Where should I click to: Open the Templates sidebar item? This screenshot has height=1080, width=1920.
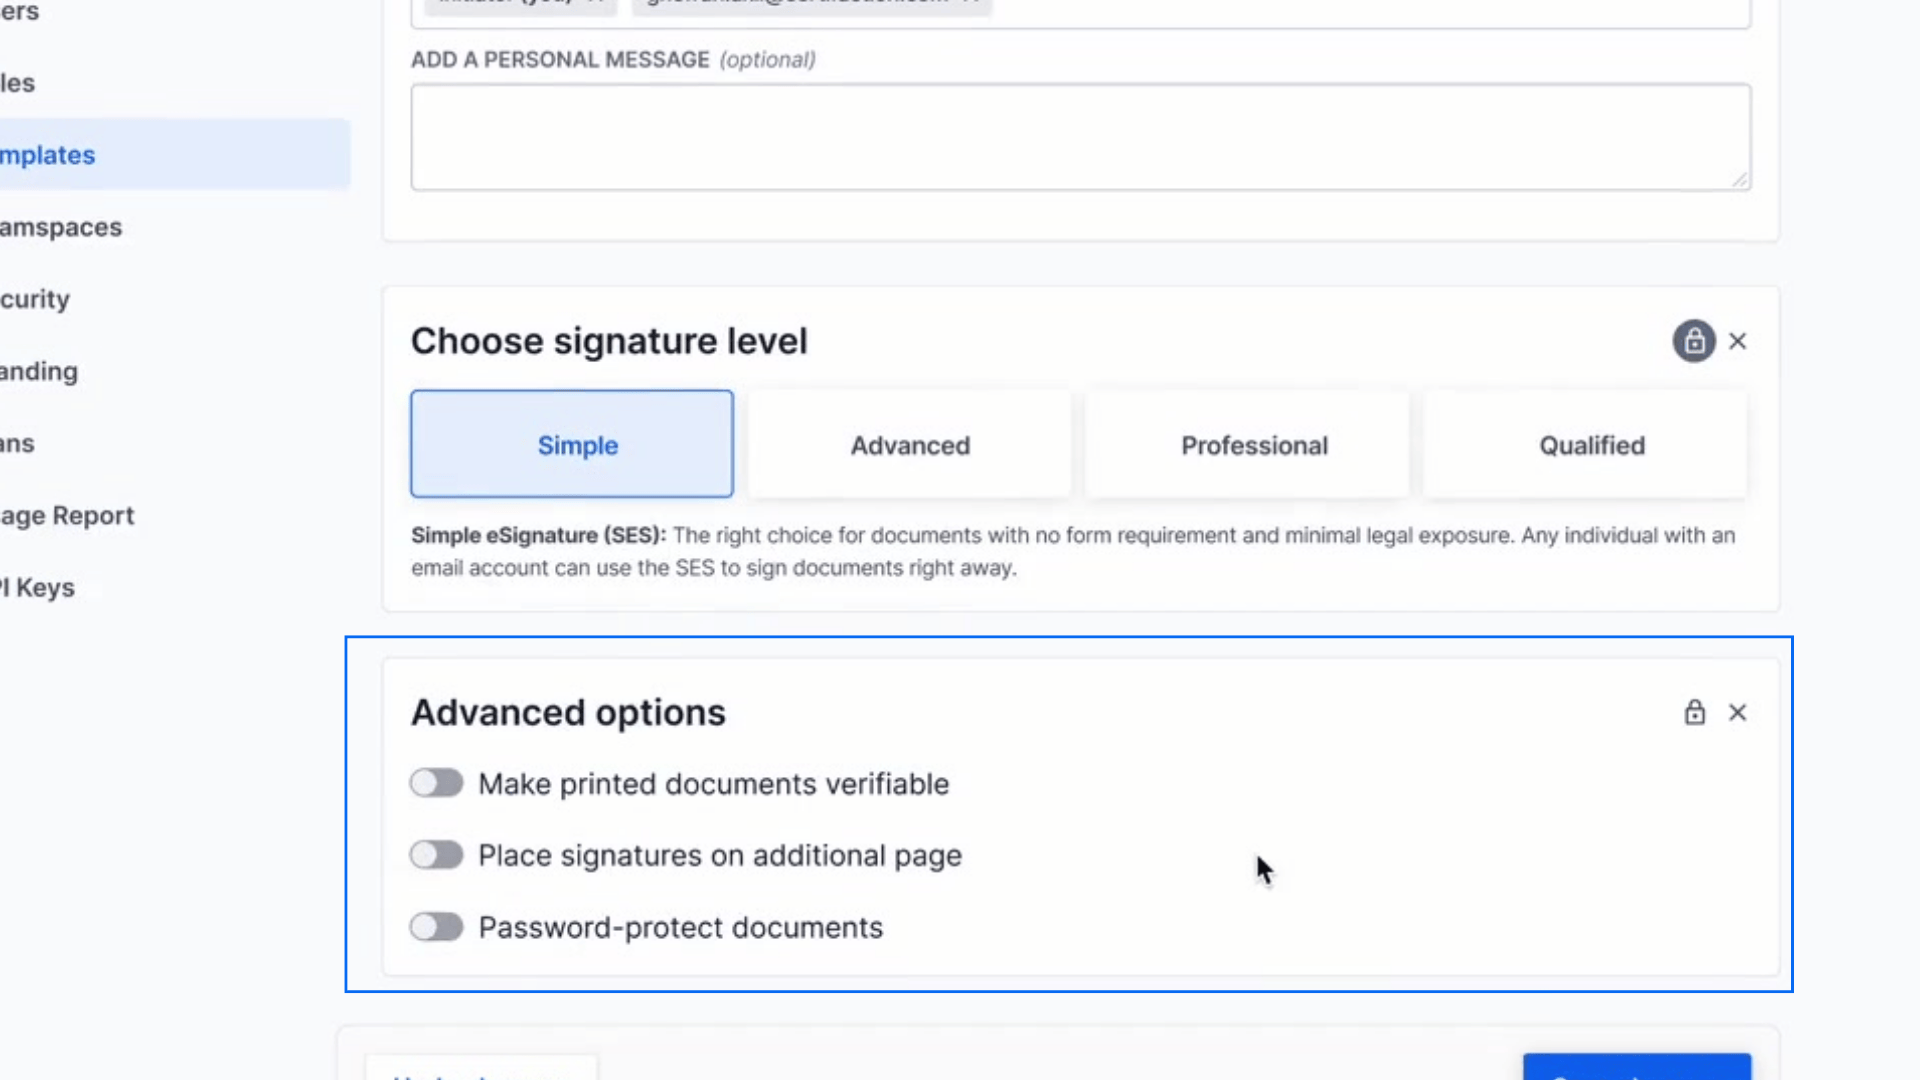click(x=48, y=155)
